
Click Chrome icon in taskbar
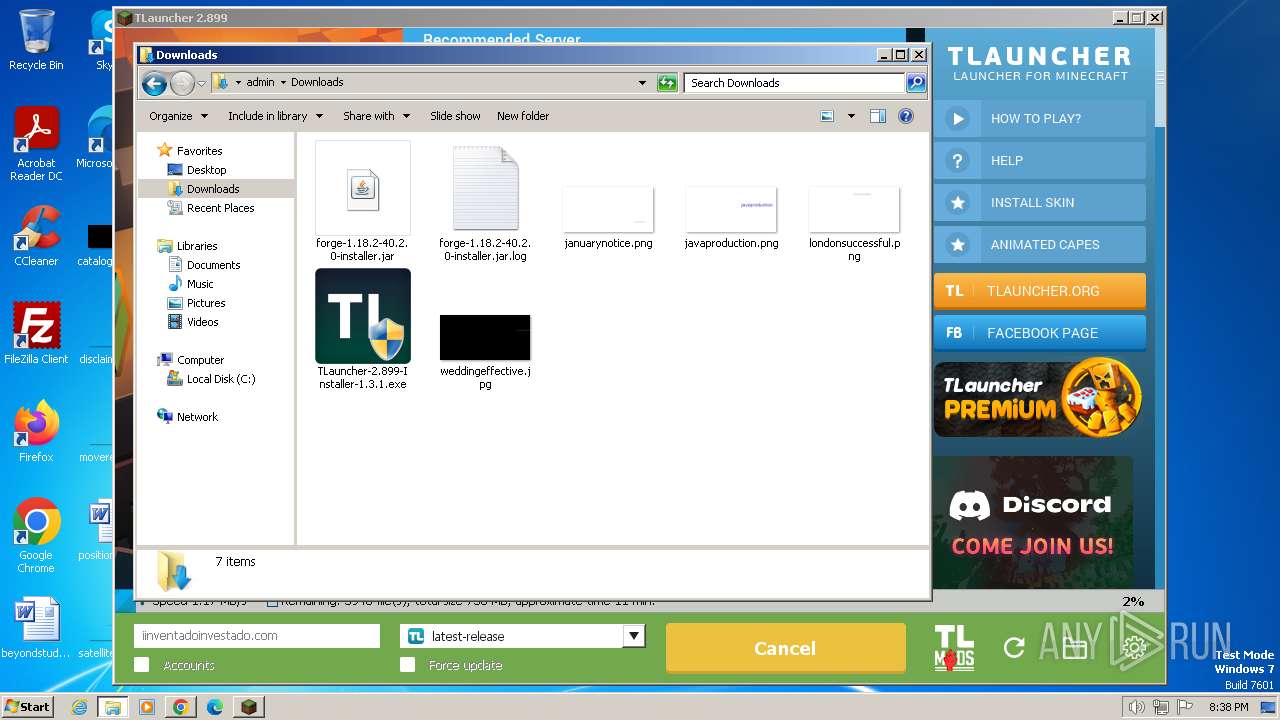click(x=180, y=707)
